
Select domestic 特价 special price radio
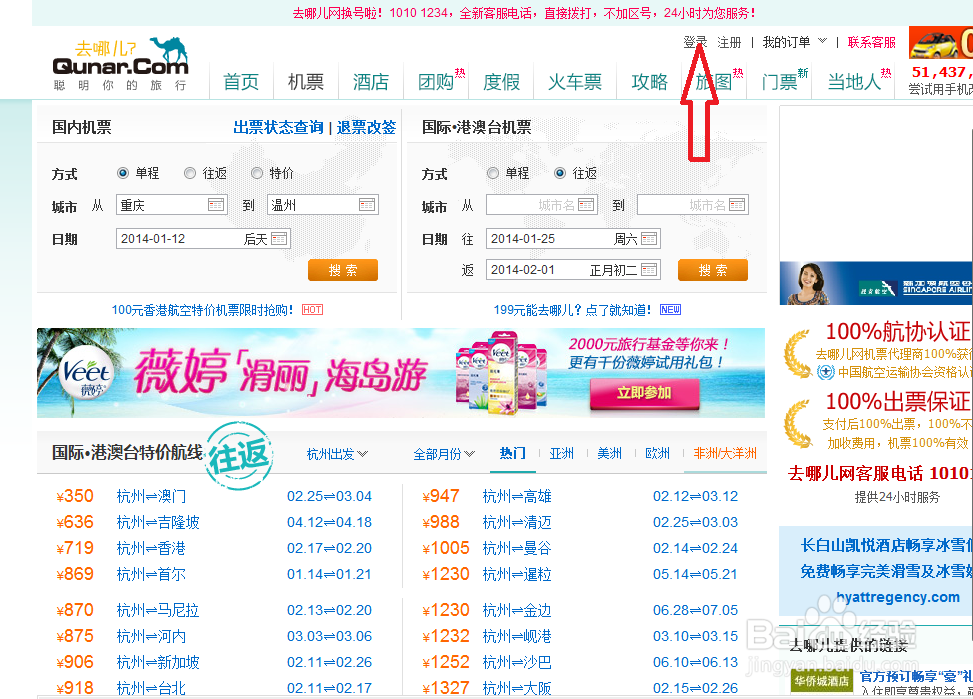tap(257, 173)
